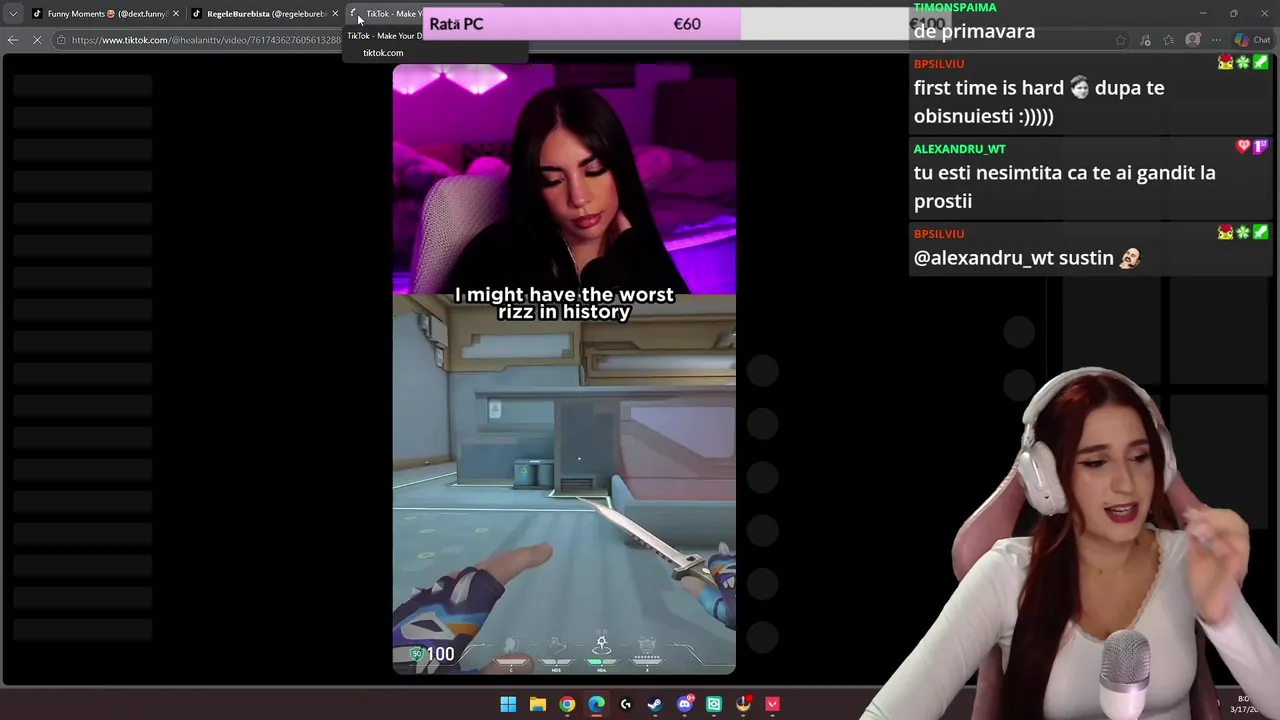Open Steam from the taskbar
The image size is (1280, 720).
655,704
